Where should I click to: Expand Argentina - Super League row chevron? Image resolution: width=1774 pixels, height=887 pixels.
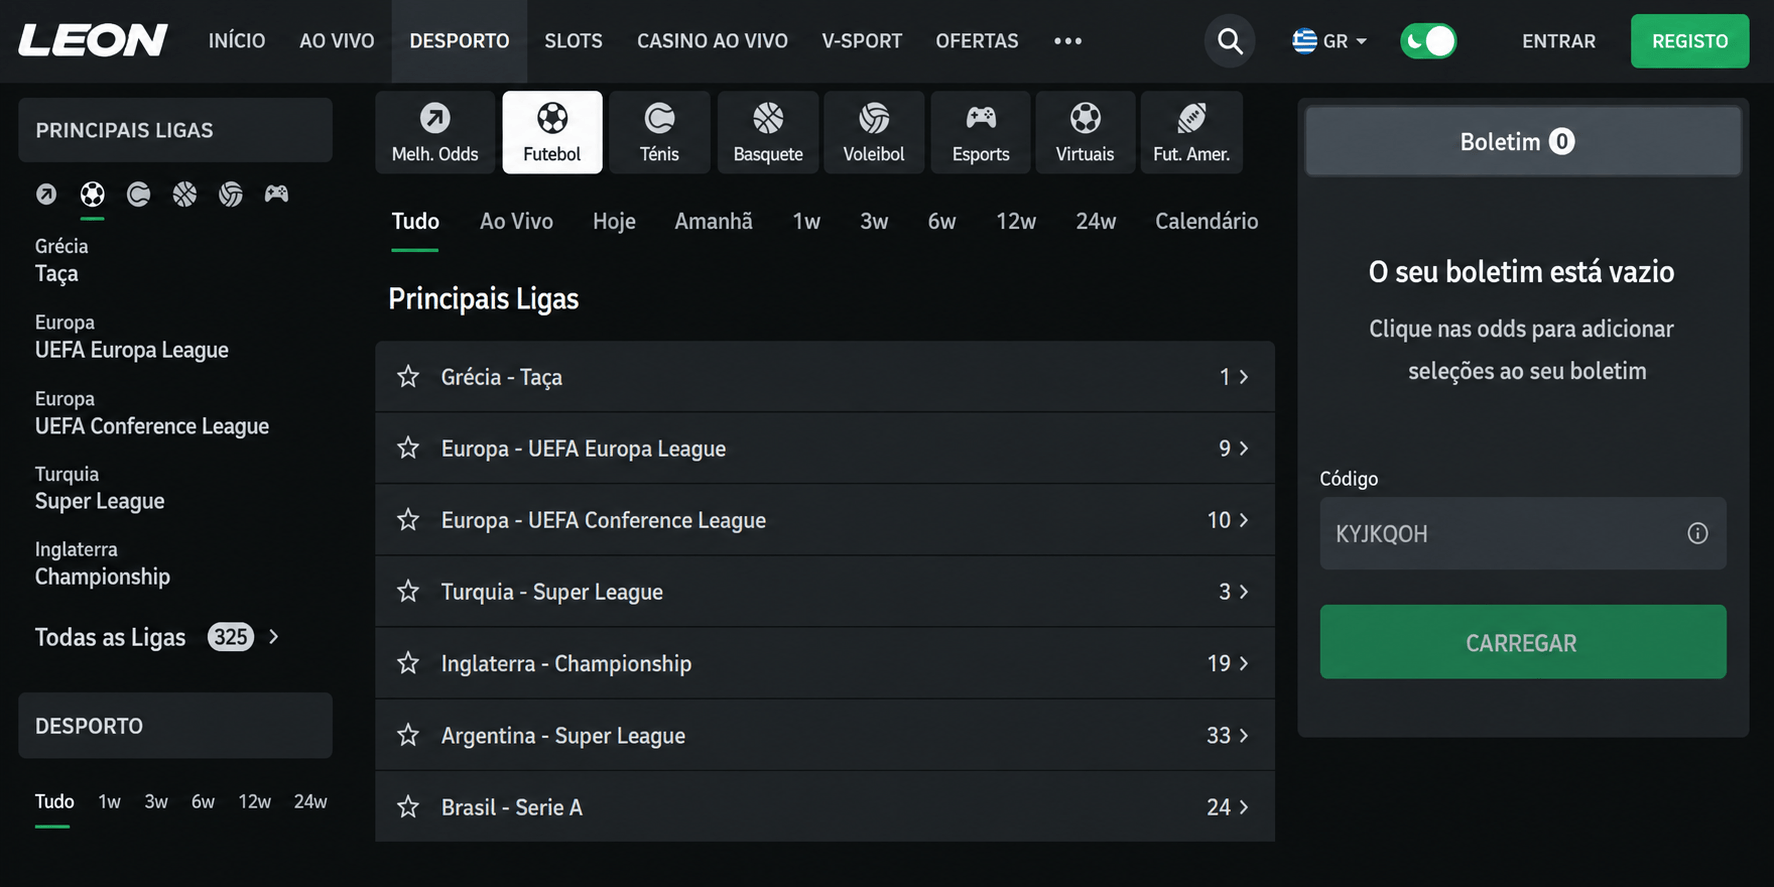[x=1244, y=735]
